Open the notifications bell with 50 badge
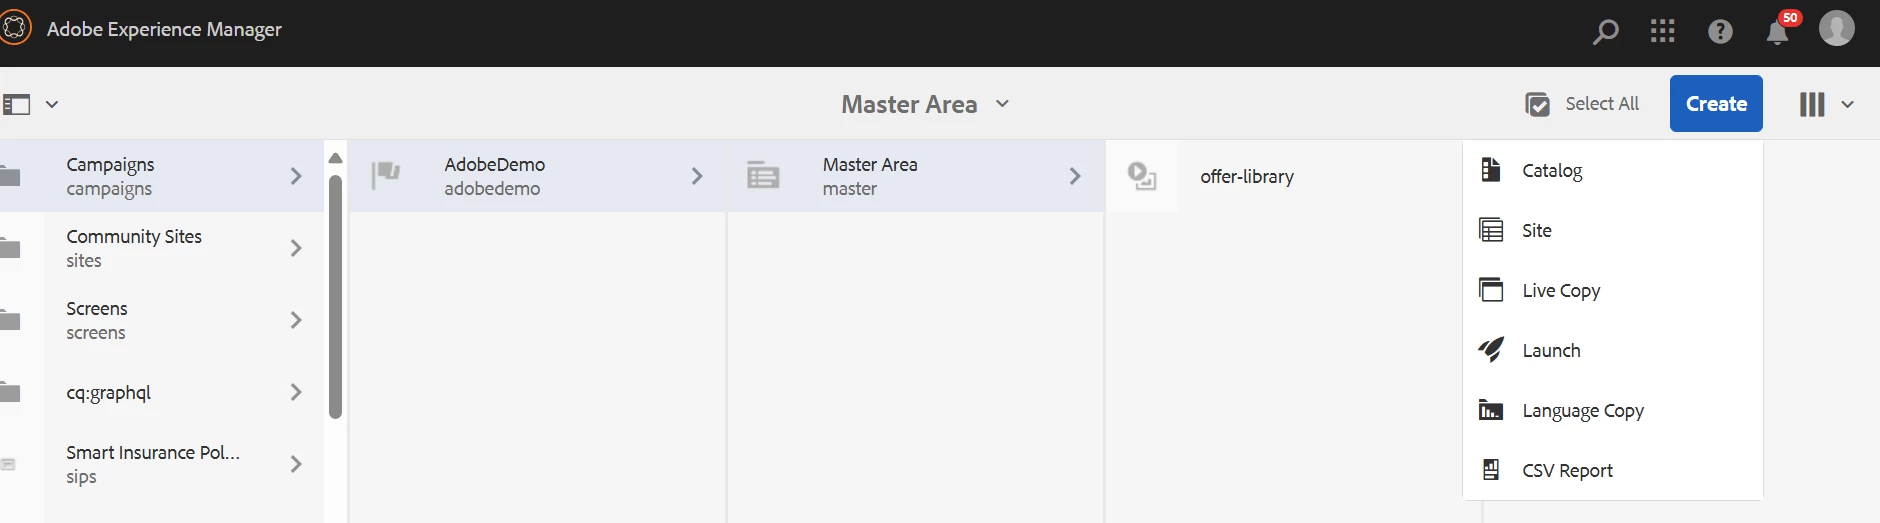The image size is (1880, 523). pos(1779,30)
